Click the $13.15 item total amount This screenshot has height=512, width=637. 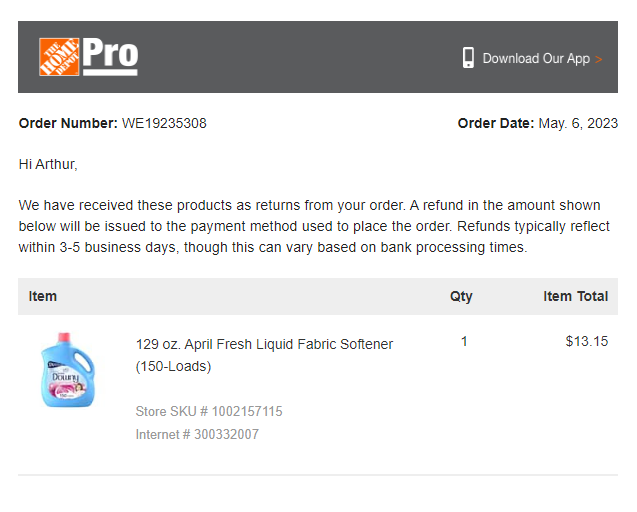(x=587, y=341)
